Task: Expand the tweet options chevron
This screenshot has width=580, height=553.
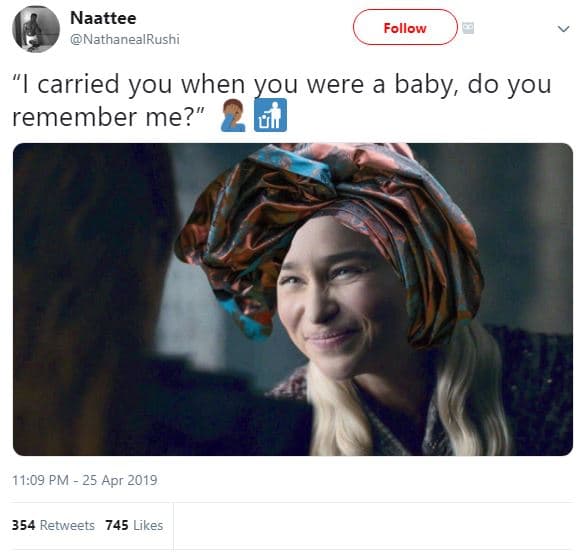Action: [x=563, y=28]
